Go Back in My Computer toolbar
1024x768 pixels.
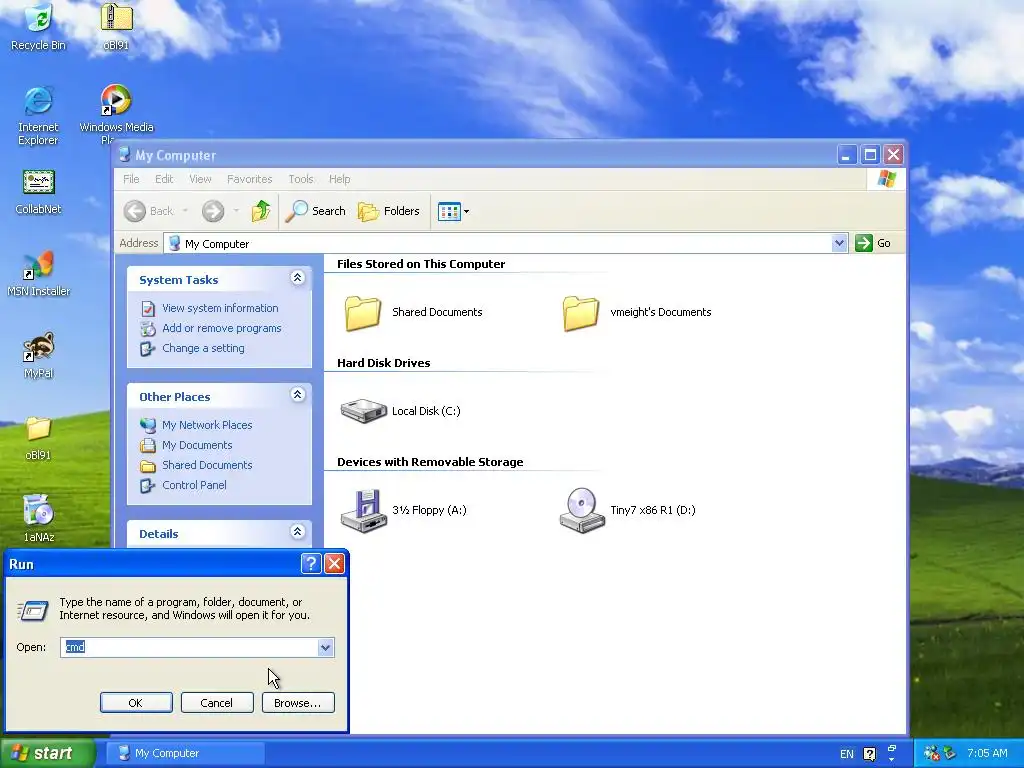tap(149, 211)
